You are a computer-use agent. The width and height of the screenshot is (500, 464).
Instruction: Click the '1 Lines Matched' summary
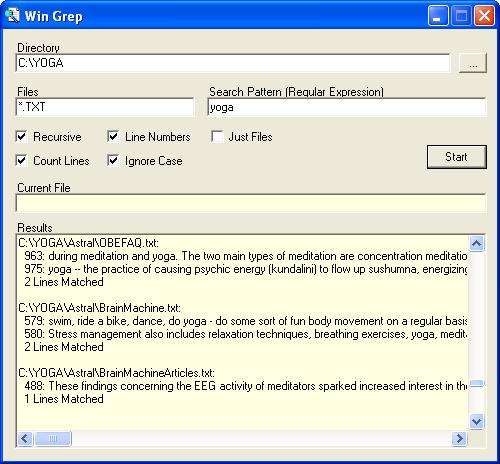coord(64,399)
